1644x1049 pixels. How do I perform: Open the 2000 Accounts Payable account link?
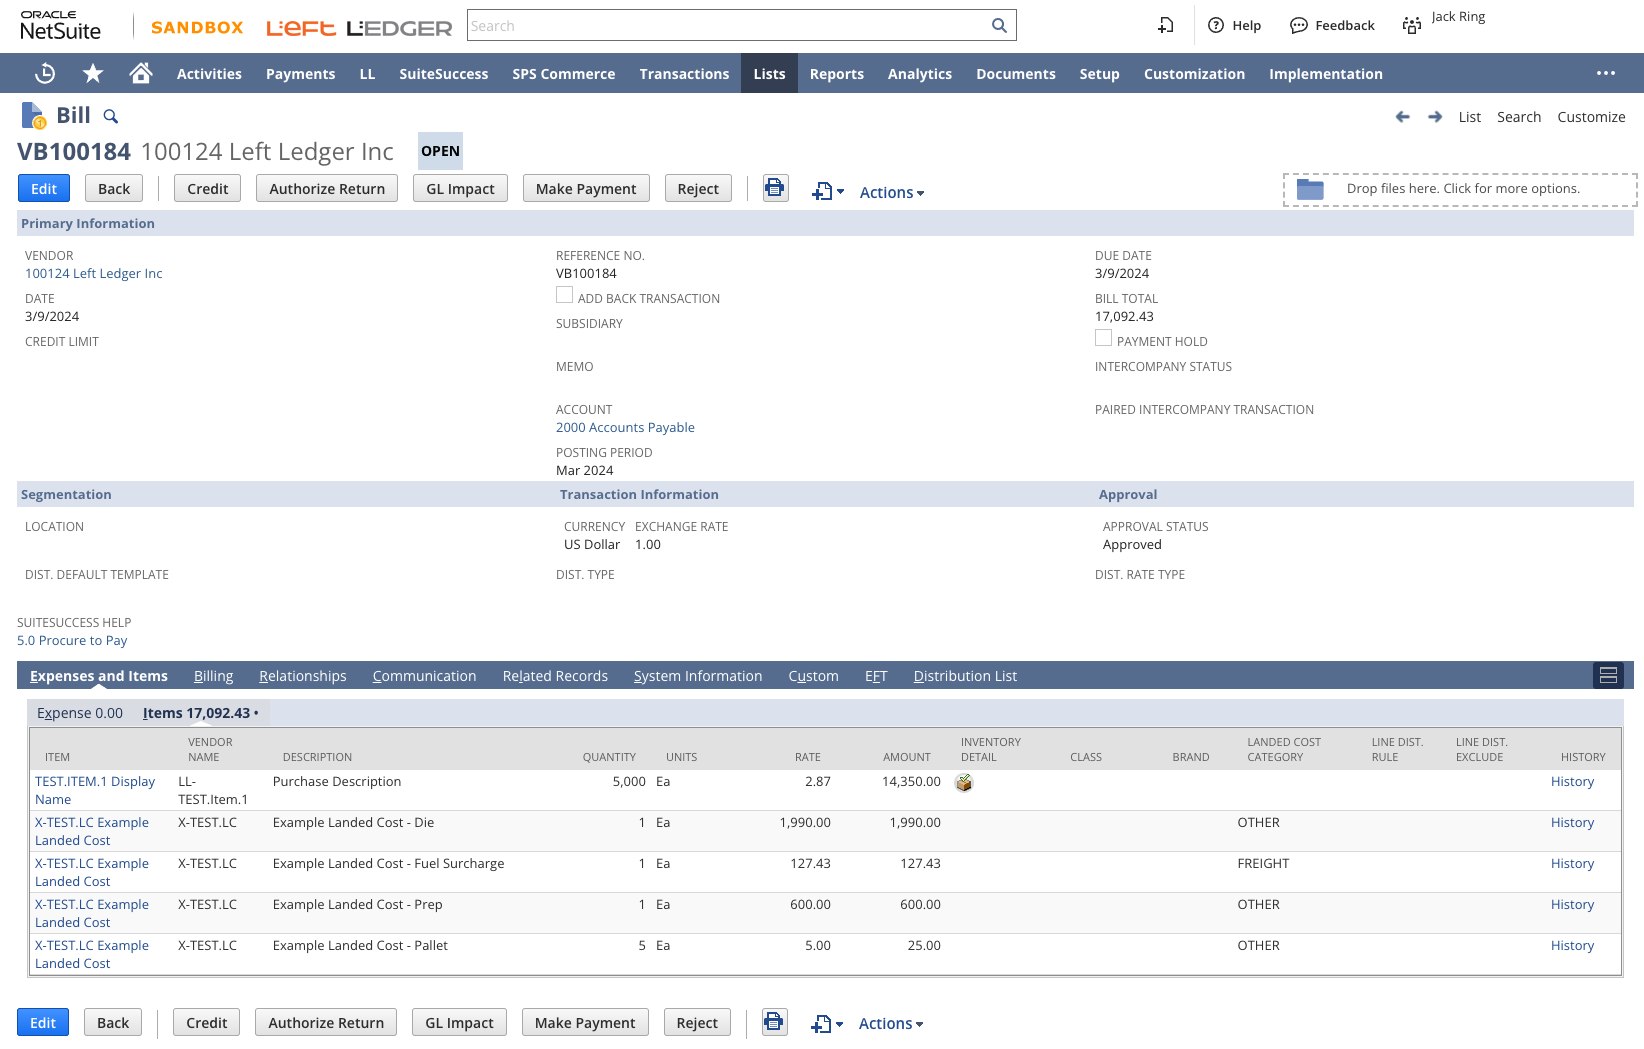(625, 427)
